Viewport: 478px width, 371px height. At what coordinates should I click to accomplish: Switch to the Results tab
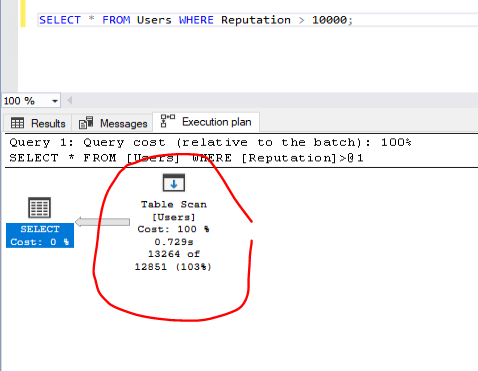point(38,123)
